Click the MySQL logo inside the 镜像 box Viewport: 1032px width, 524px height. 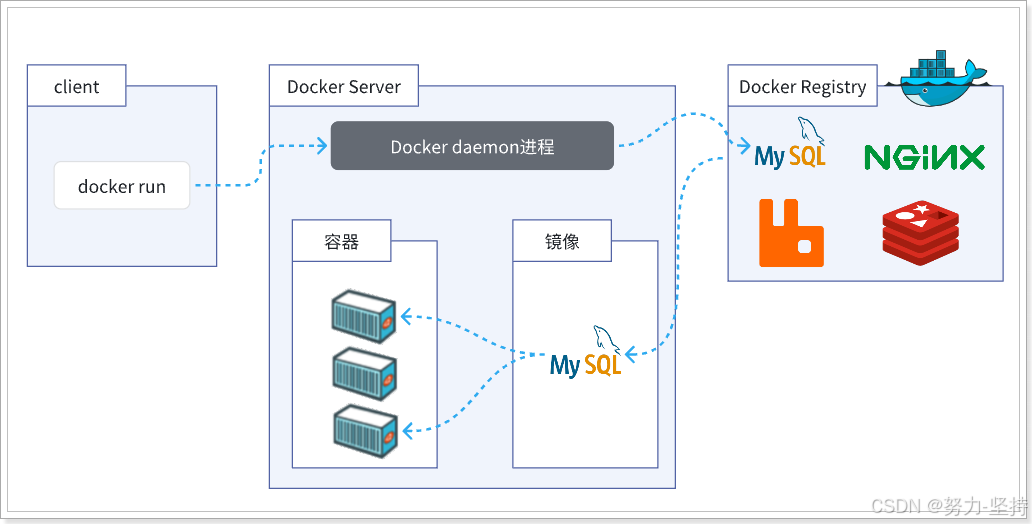tap(586, 351)
